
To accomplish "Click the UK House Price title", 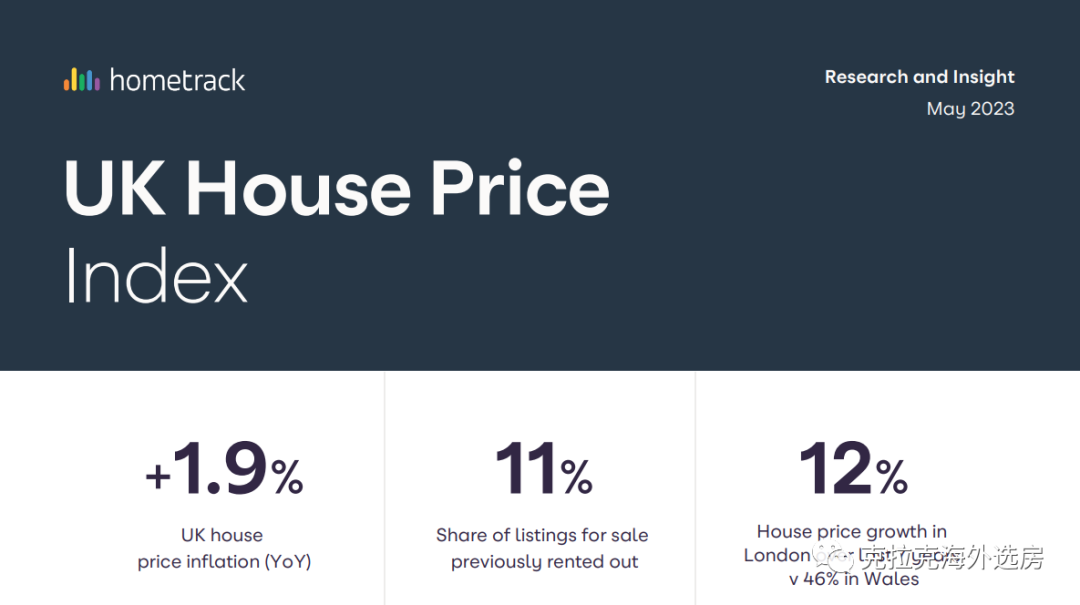I will [337, 188].
